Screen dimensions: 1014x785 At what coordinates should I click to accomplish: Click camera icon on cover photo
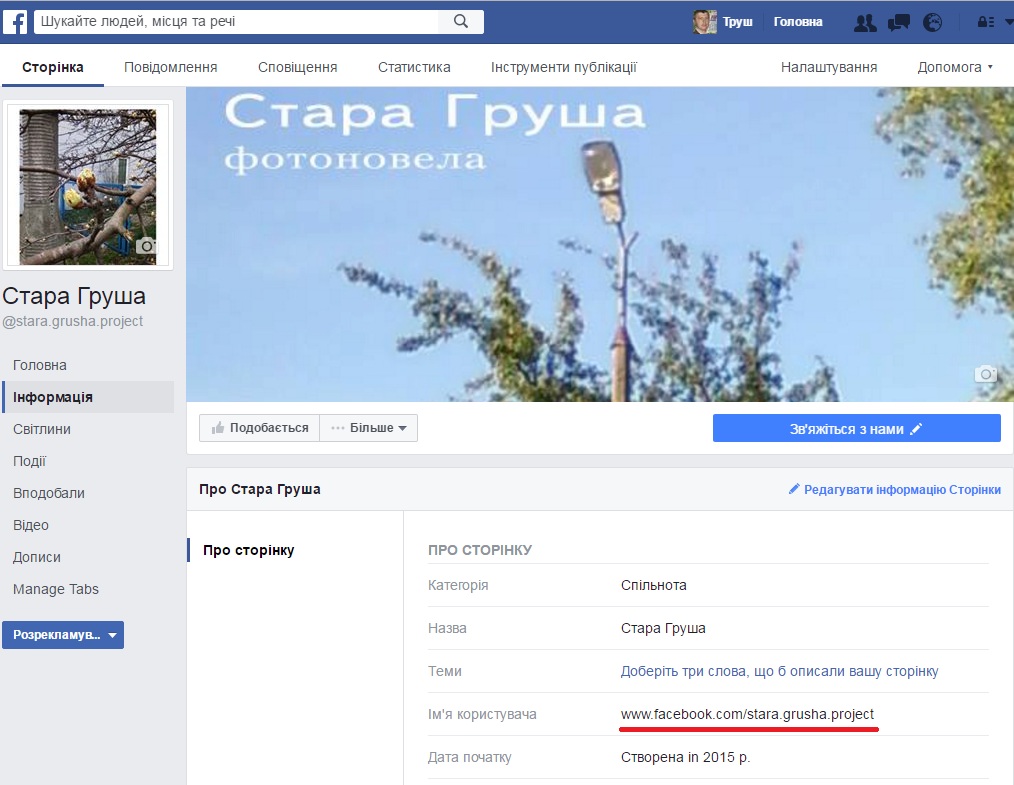[x=986, y=374]
